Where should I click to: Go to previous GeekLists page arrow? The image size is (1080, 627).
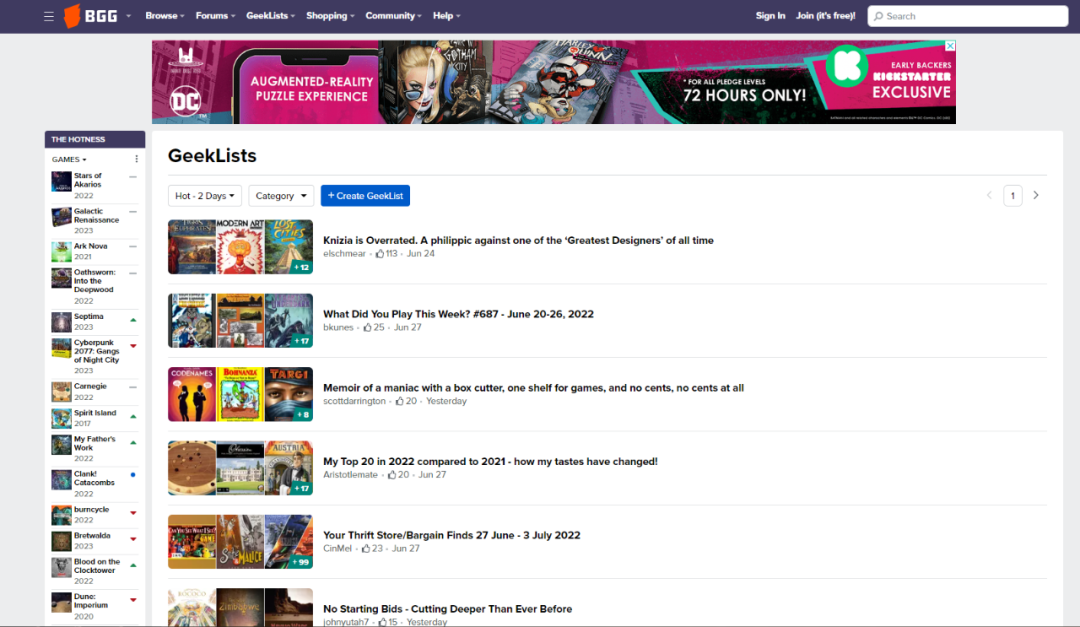pyautogui.click(x=989, y=196)
